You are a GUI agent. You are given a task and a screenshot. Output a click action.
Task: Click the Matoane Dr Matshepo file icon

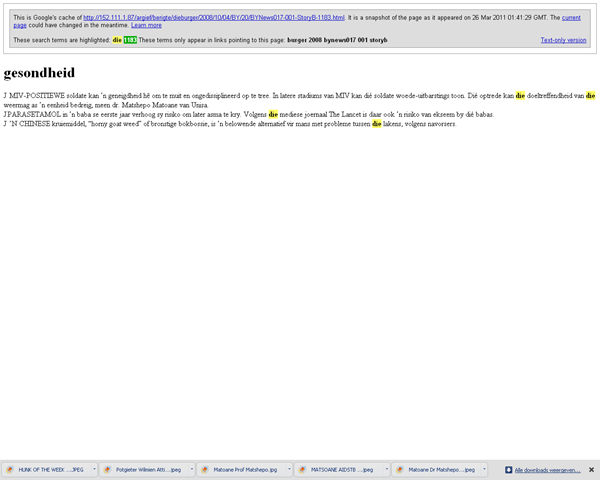coord(399,470)
